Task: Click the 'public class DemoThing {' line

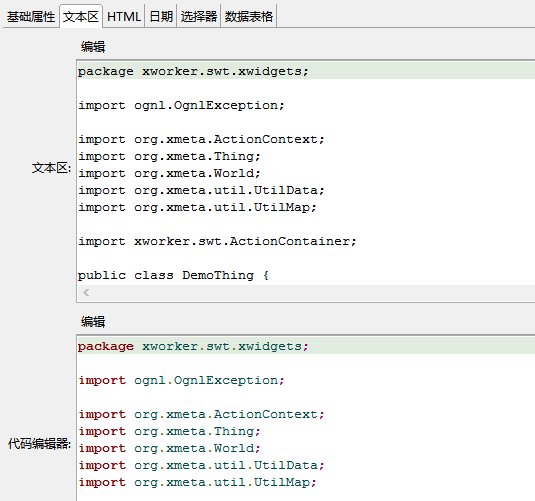Action: pos(173,275)
